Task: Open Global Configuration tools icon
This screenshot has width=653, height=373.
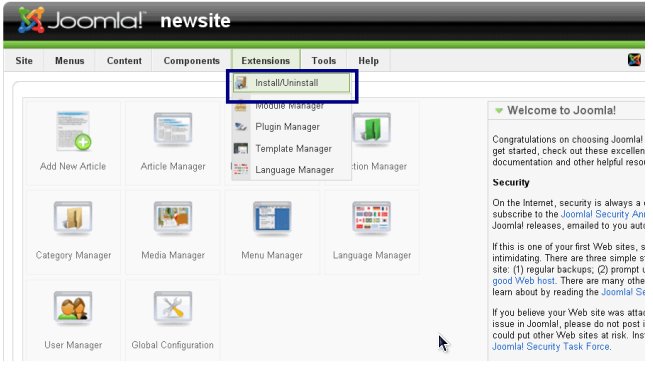Action: 173,308
